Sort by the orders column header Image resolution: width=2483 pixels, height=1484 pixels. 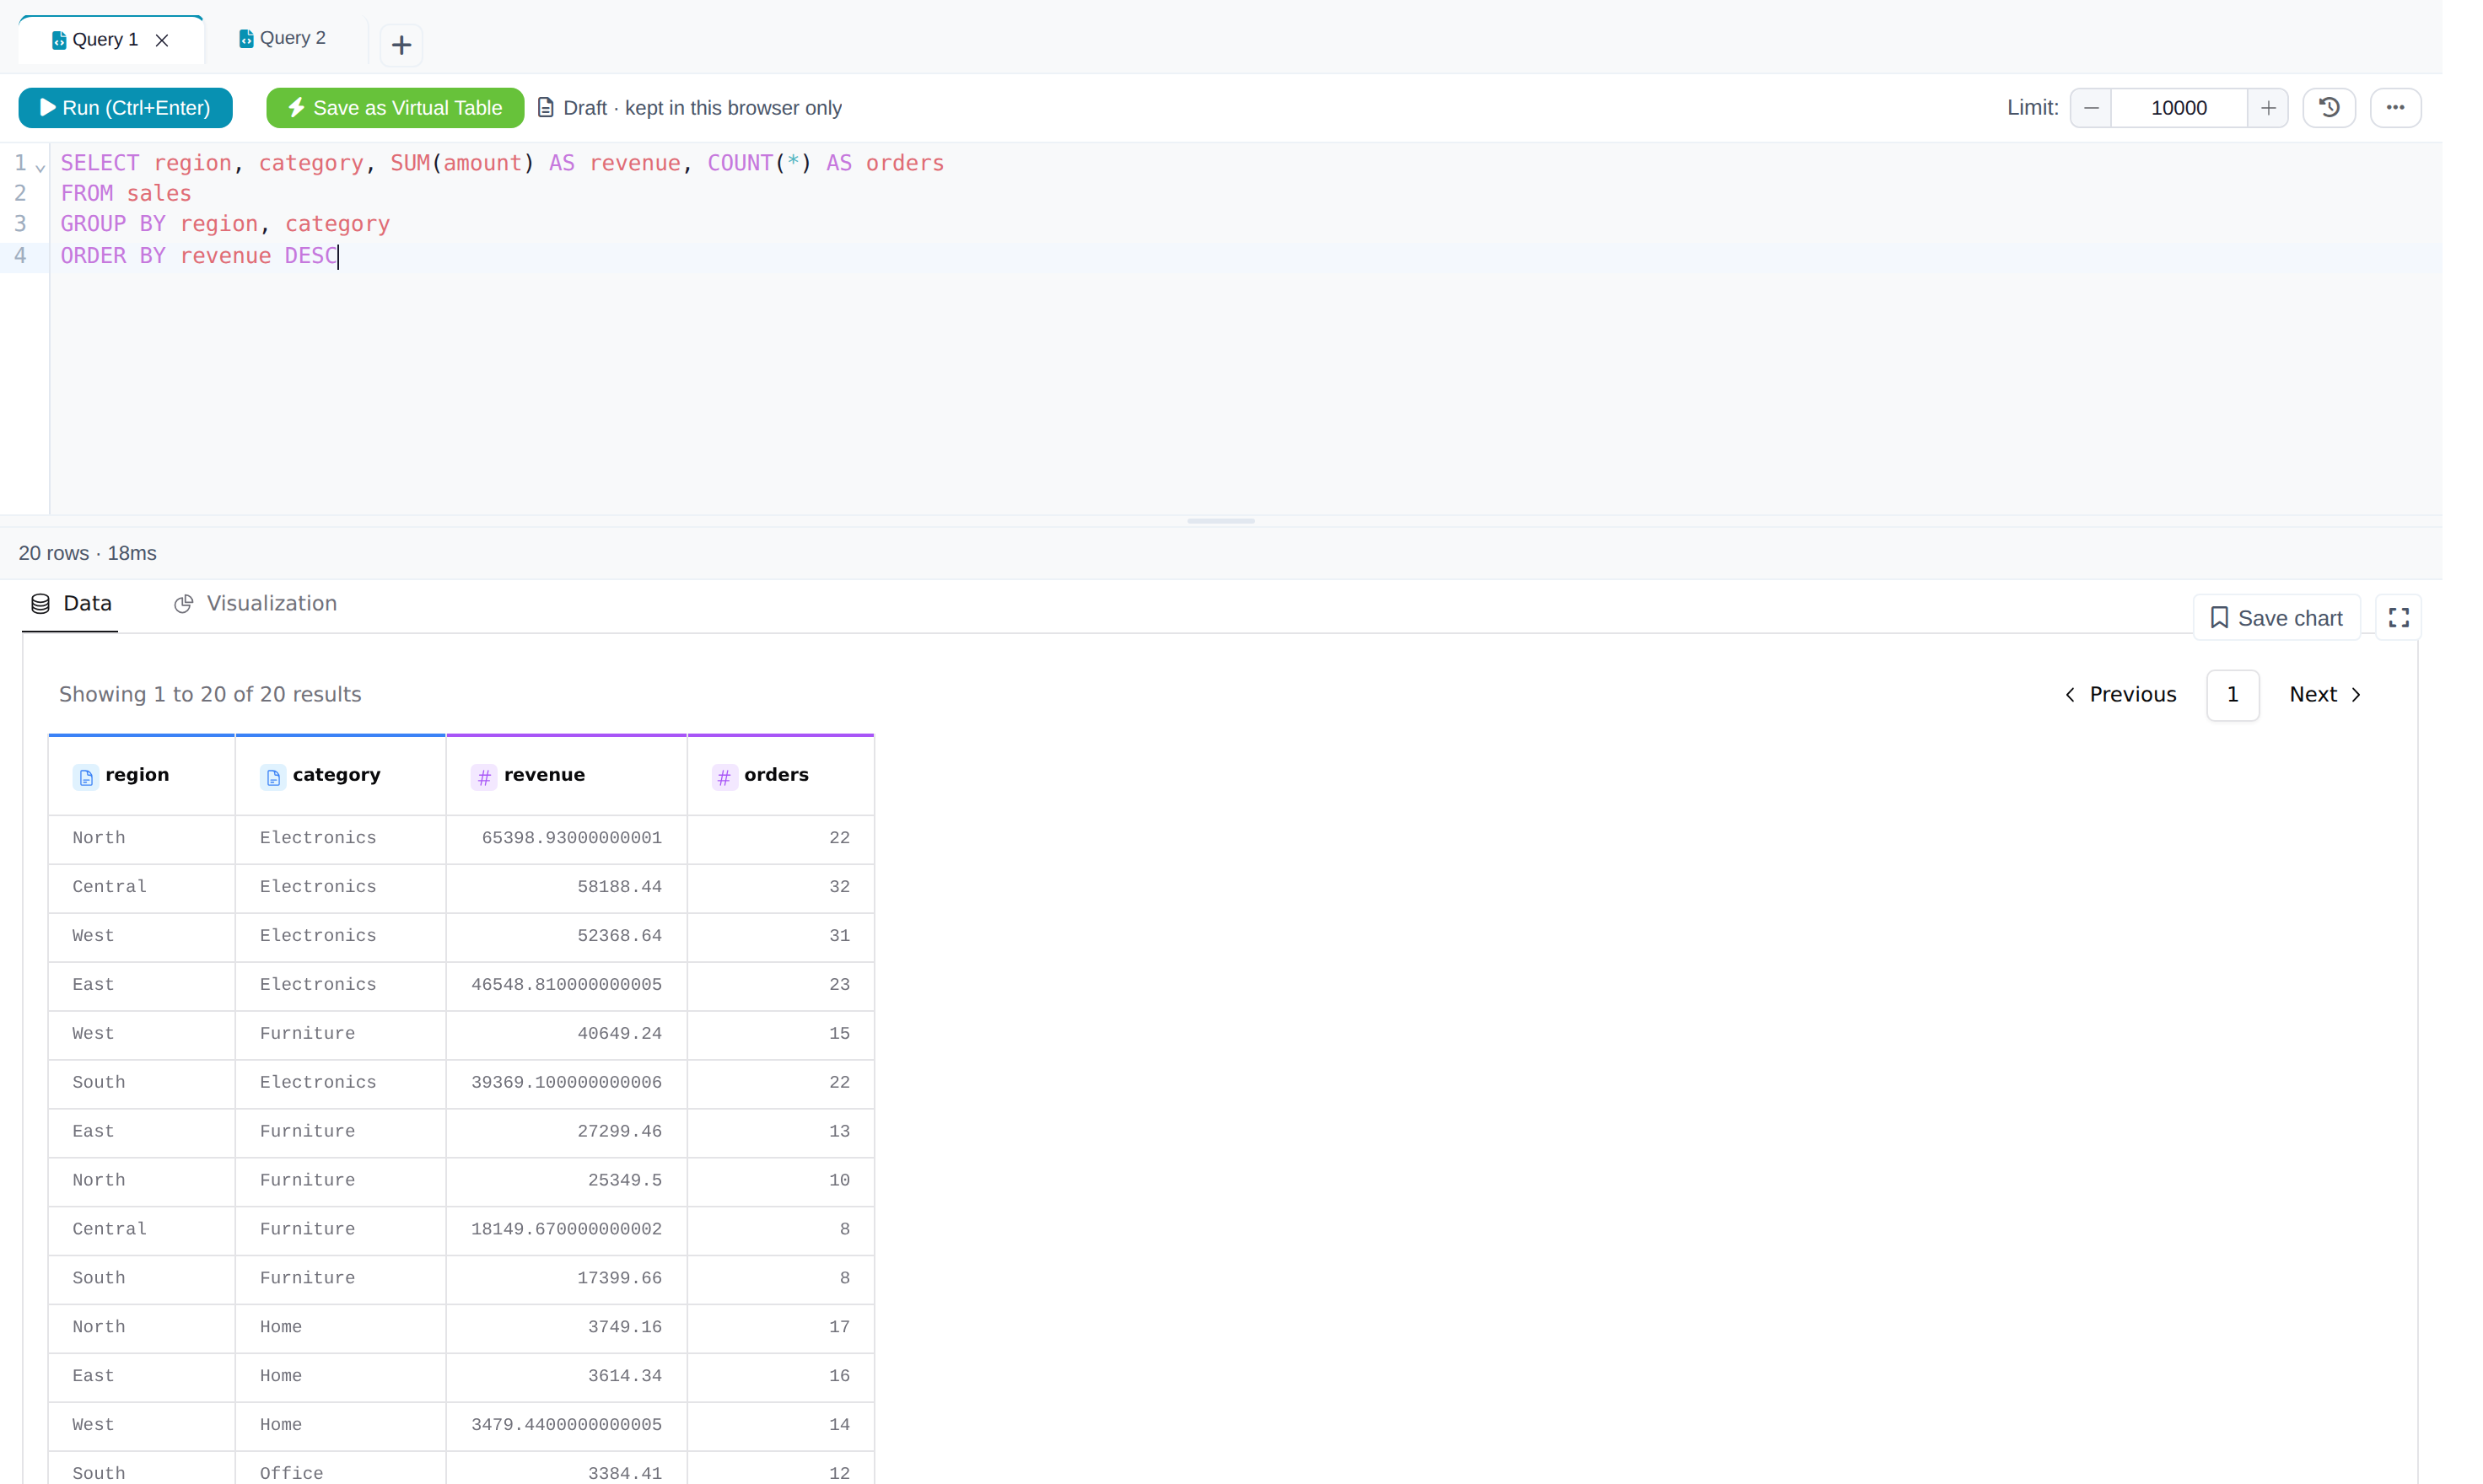[x=780, y=775]
